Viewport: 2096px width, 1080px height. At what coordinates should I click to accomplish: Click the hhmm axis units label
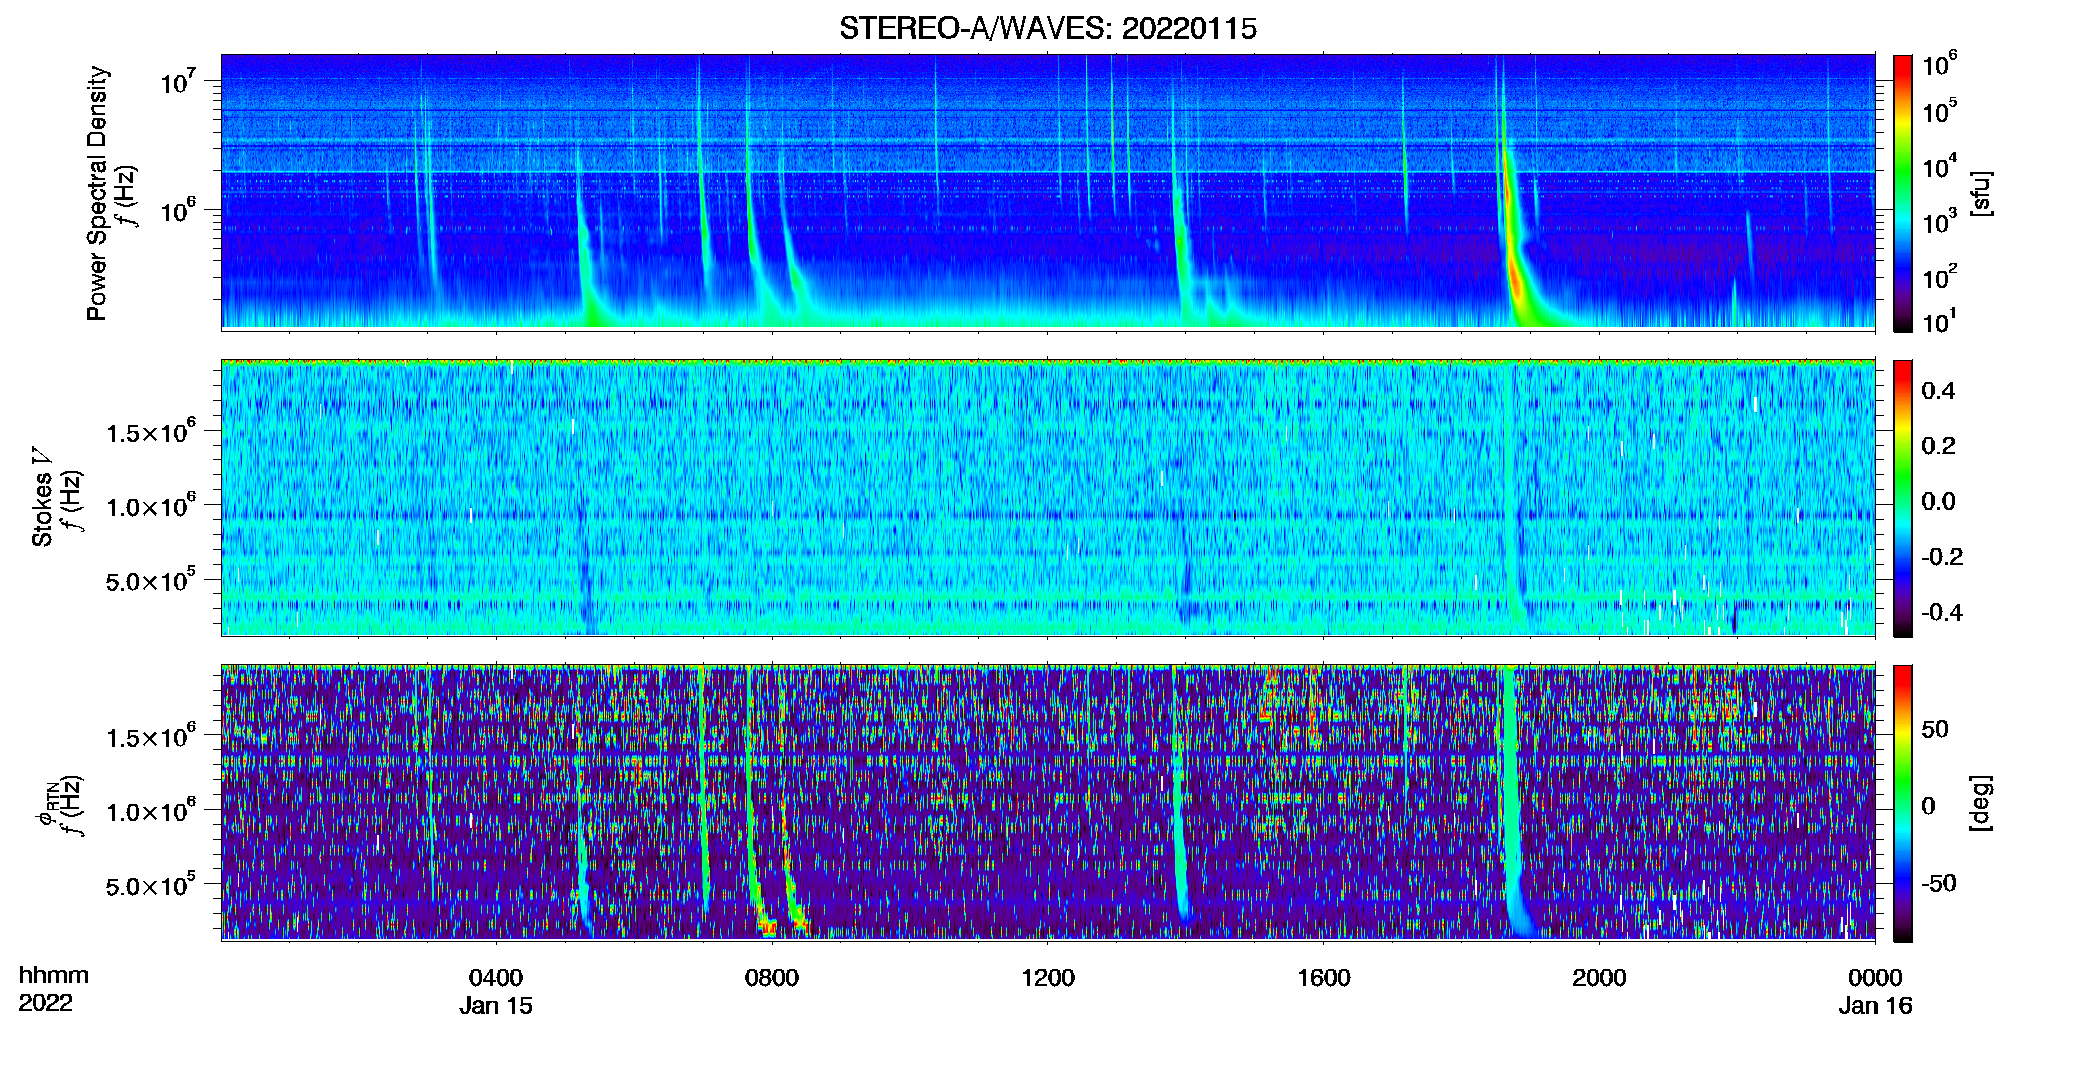[54, 975]
